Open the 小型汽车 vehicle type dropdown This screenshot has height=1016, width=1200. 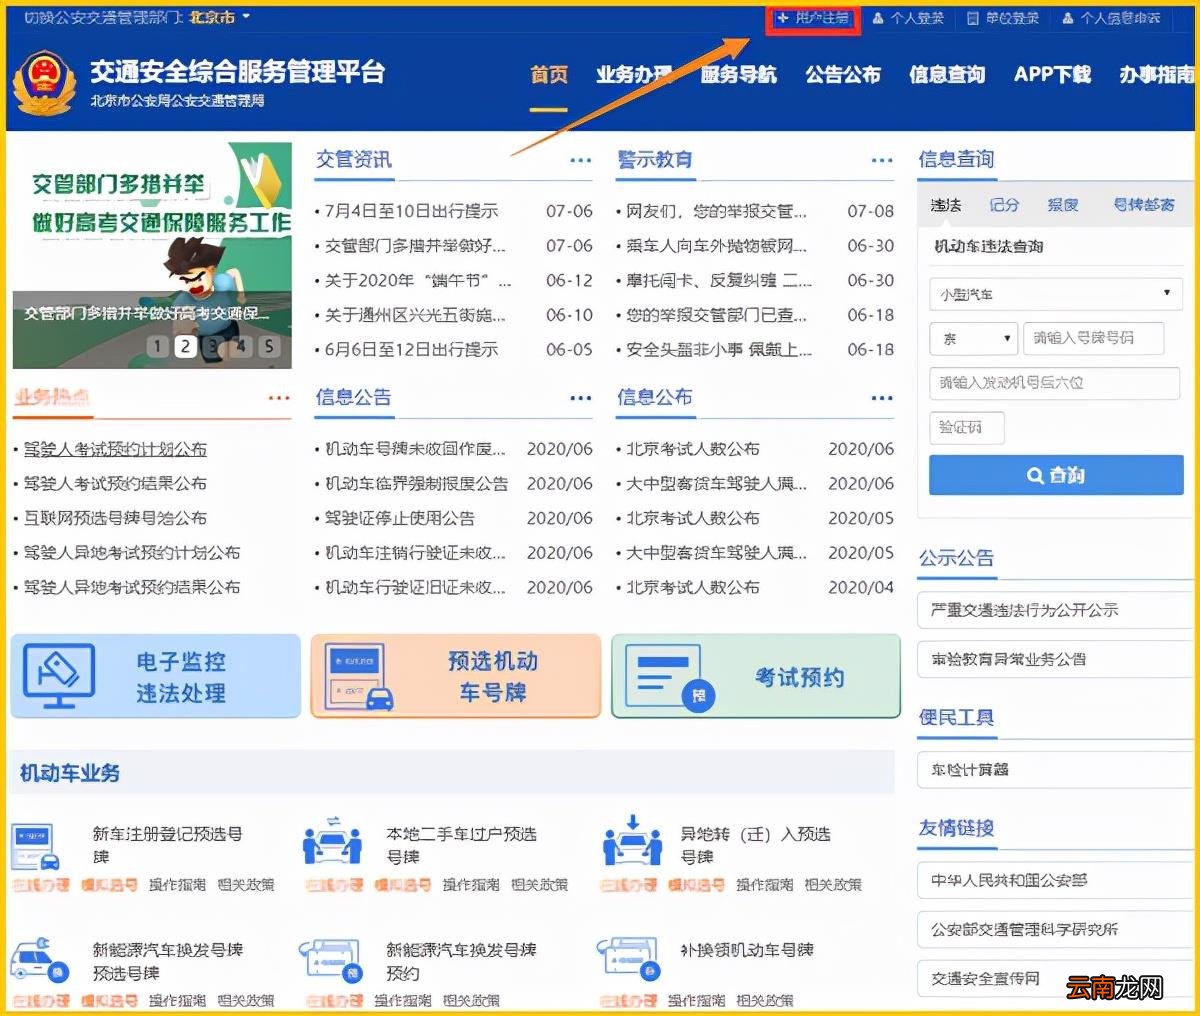1054,294
